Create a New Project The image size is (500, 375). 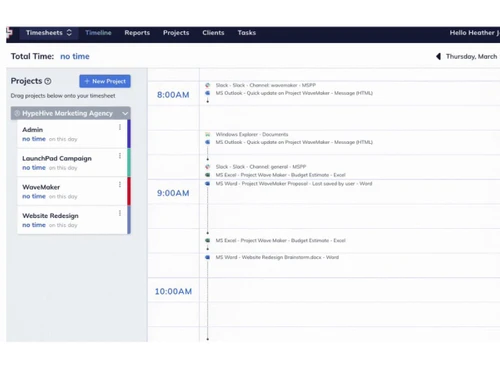105,81
